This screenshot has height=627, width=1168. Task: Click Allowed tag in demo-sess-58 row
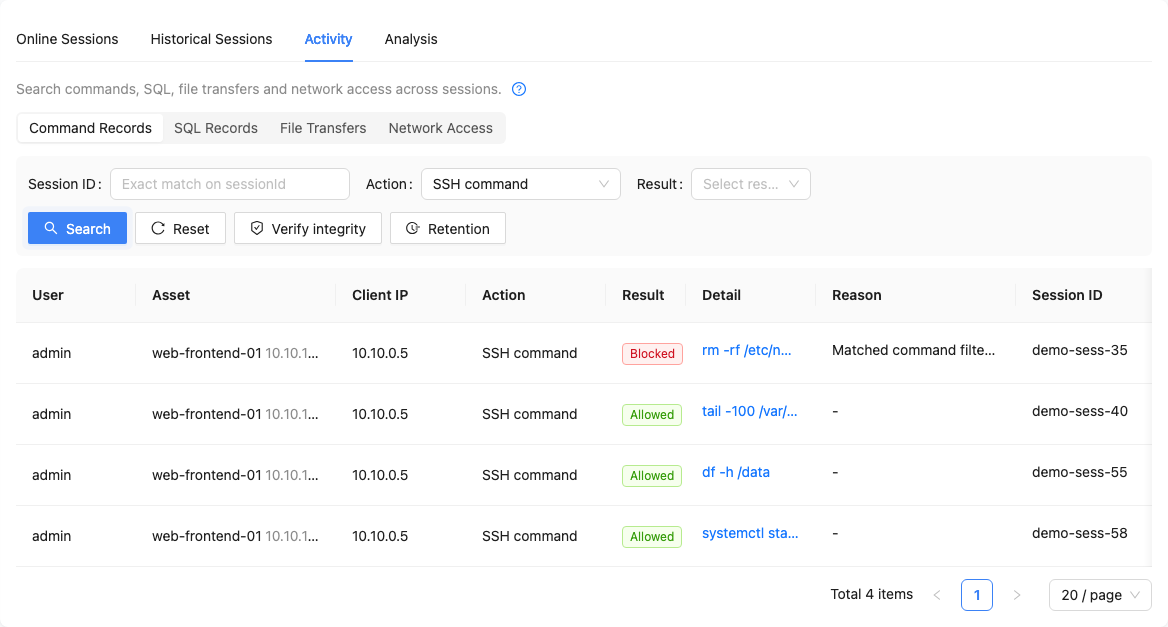pos(652,537)
